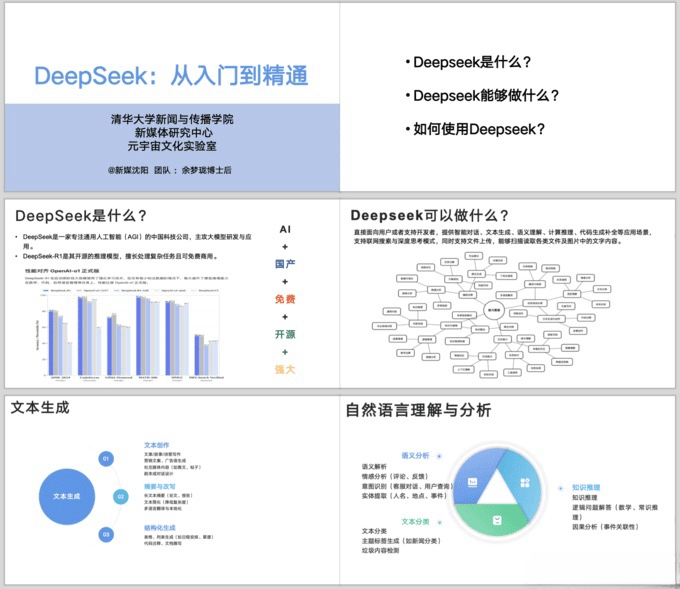Click the 情感分析（评论、反馈） line
This screenshot has height=589, width=680.
pos(395,476)
